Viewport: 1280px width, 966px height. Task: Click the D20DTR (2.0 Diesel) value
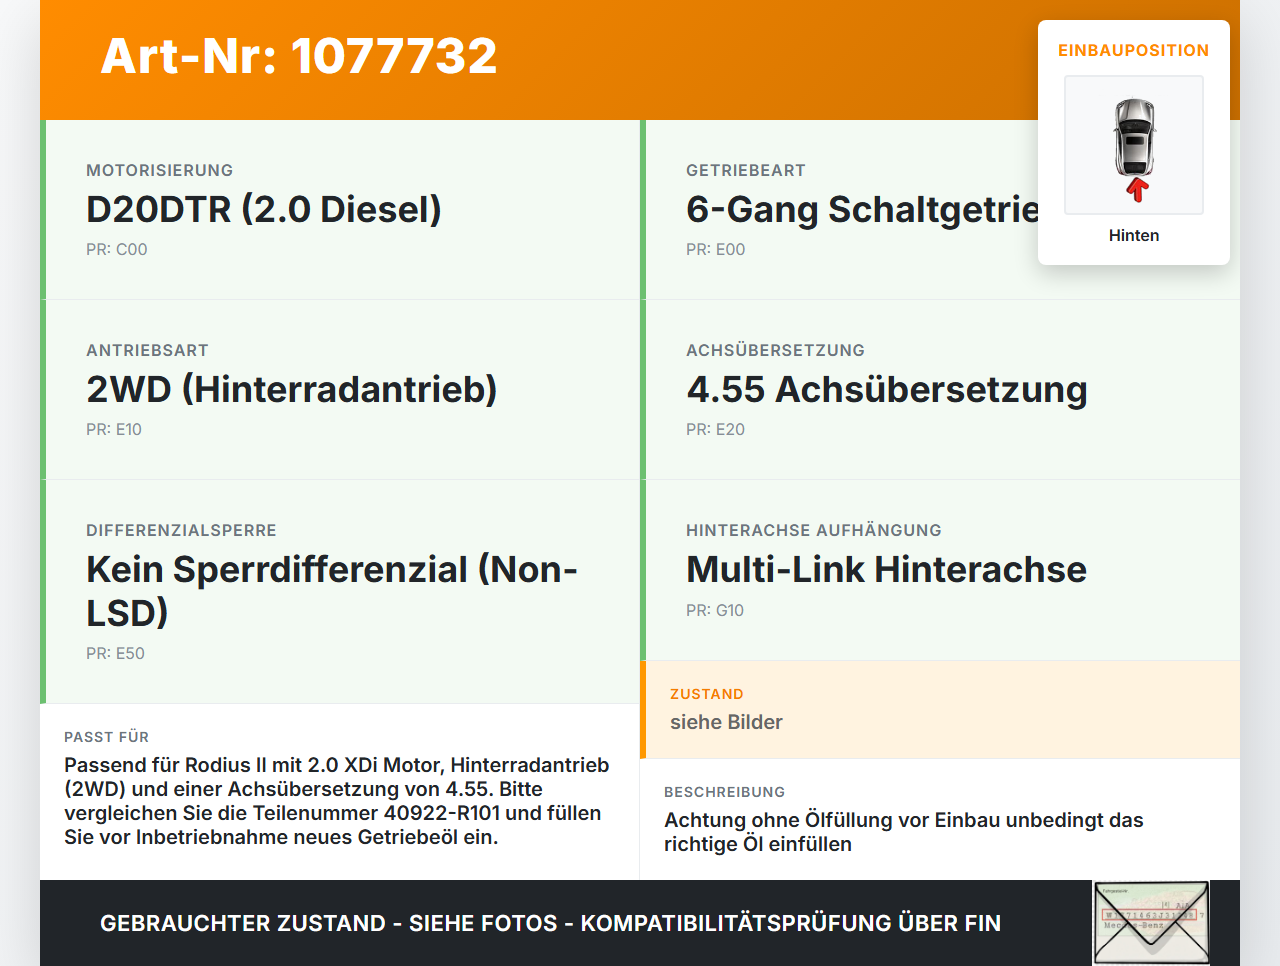tap(264, 209)
